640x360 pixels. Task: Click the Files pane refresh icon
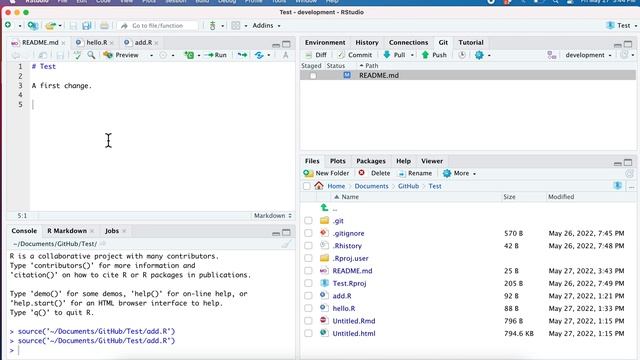pyautogui.click(x=629, y=173)
